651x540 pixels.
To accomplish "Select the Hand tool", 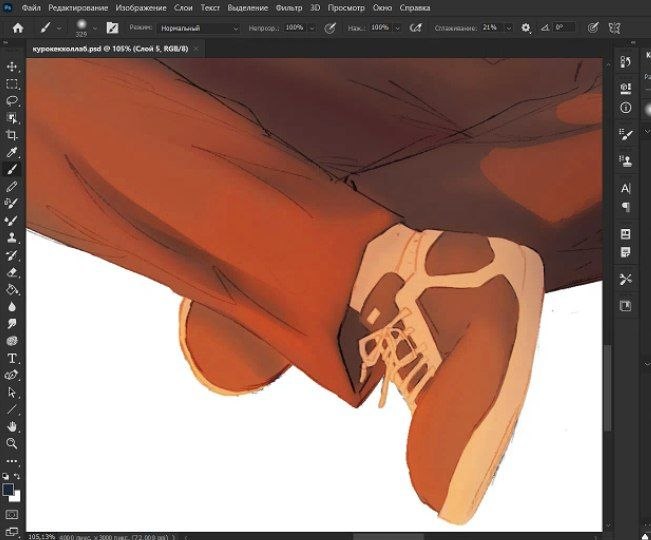I will point(12,426).
